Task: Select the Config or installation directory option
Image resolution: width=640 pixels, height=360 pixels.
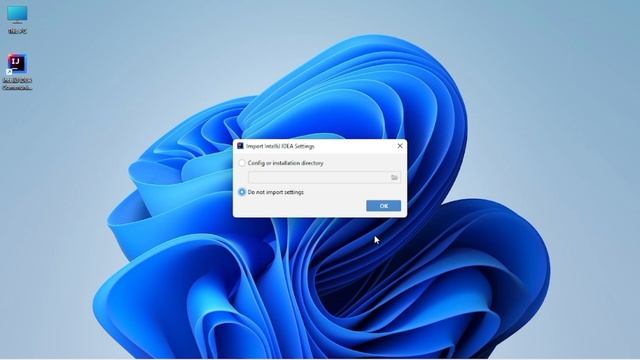Action: coord(242,163)
